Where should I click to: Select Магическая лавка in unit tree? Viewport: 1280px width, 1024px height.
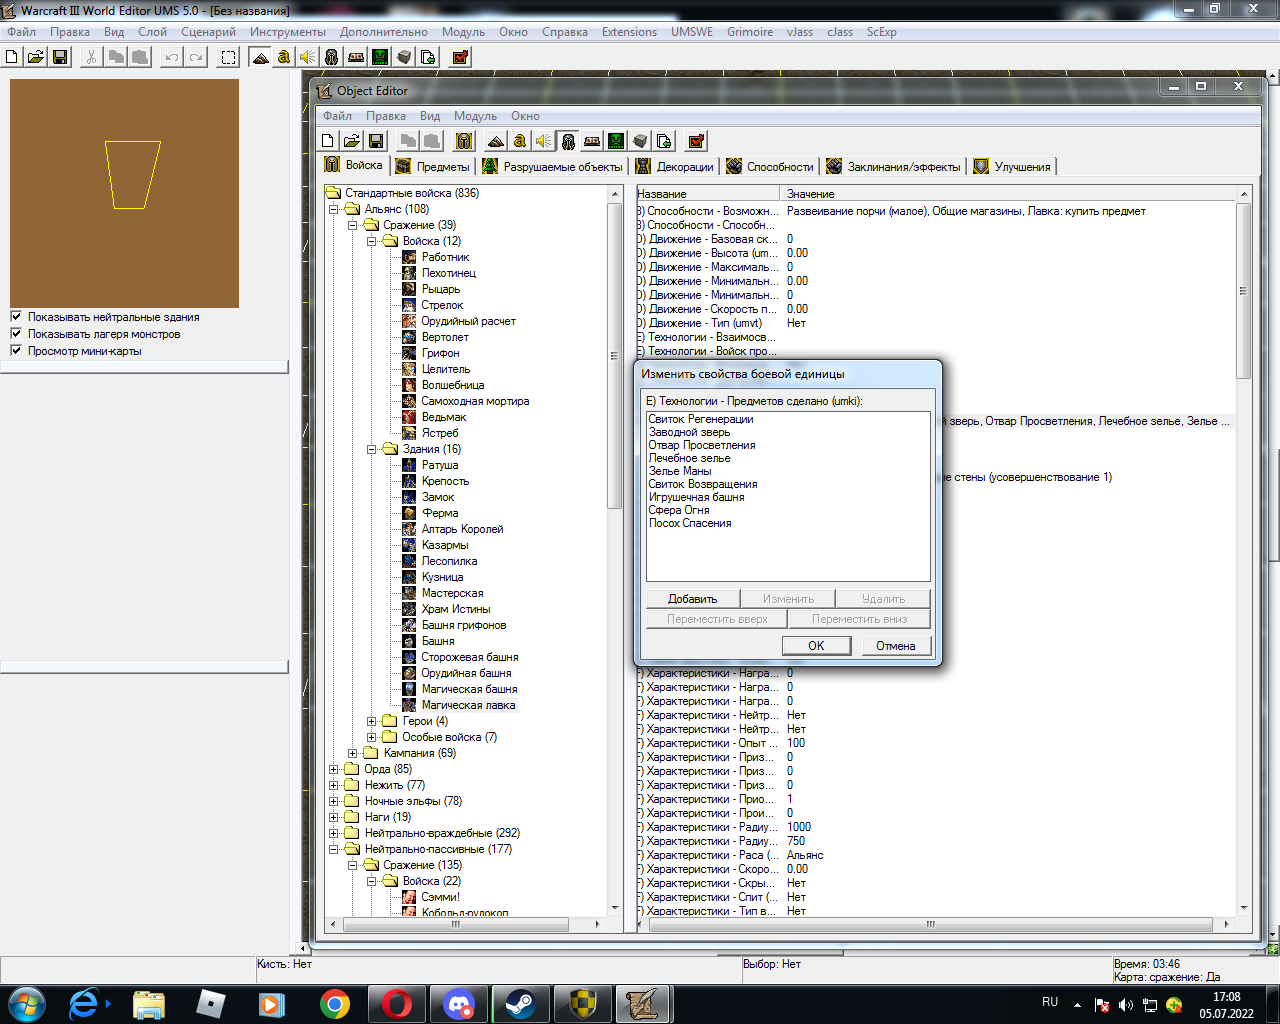tap(469, 705)
